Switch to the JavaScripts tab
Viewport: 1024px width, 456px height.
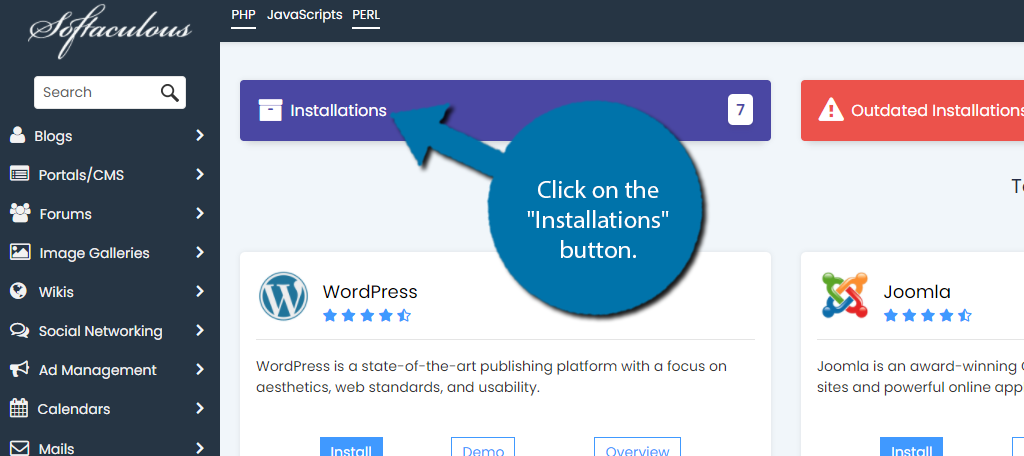(304, 15)
